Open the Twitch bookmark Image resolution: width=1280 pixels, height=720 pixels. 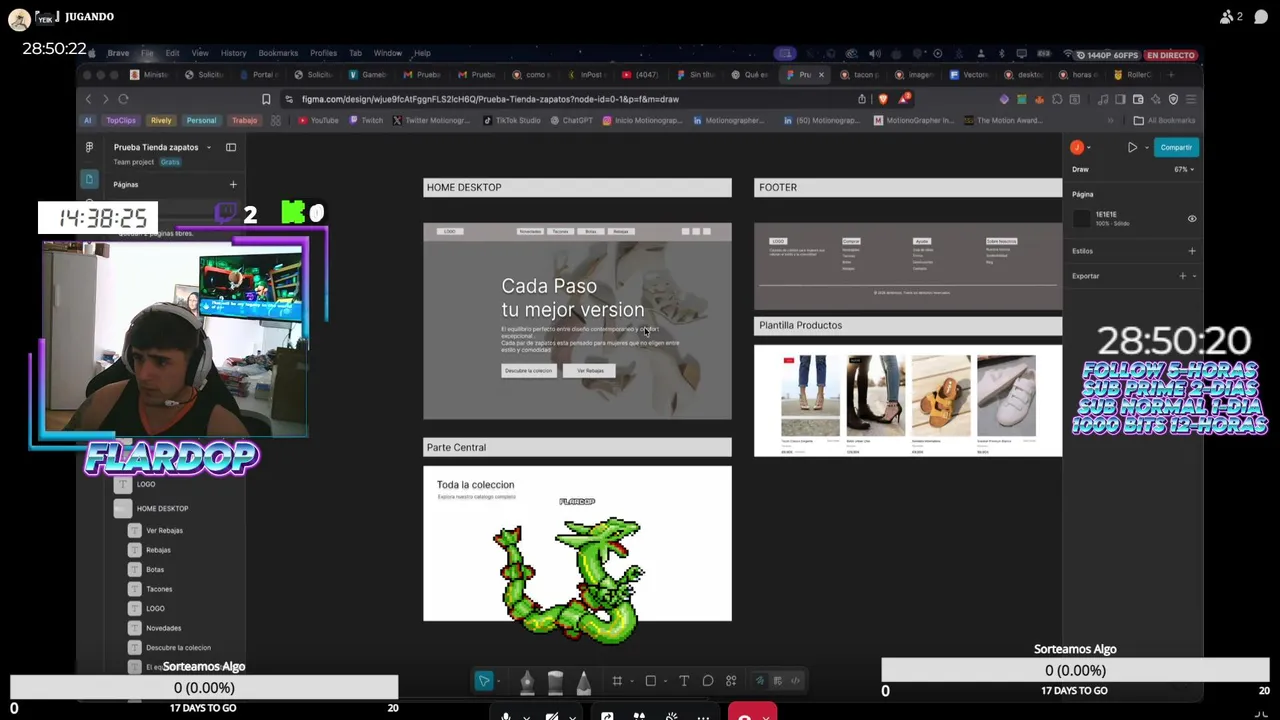click(365, 120)
